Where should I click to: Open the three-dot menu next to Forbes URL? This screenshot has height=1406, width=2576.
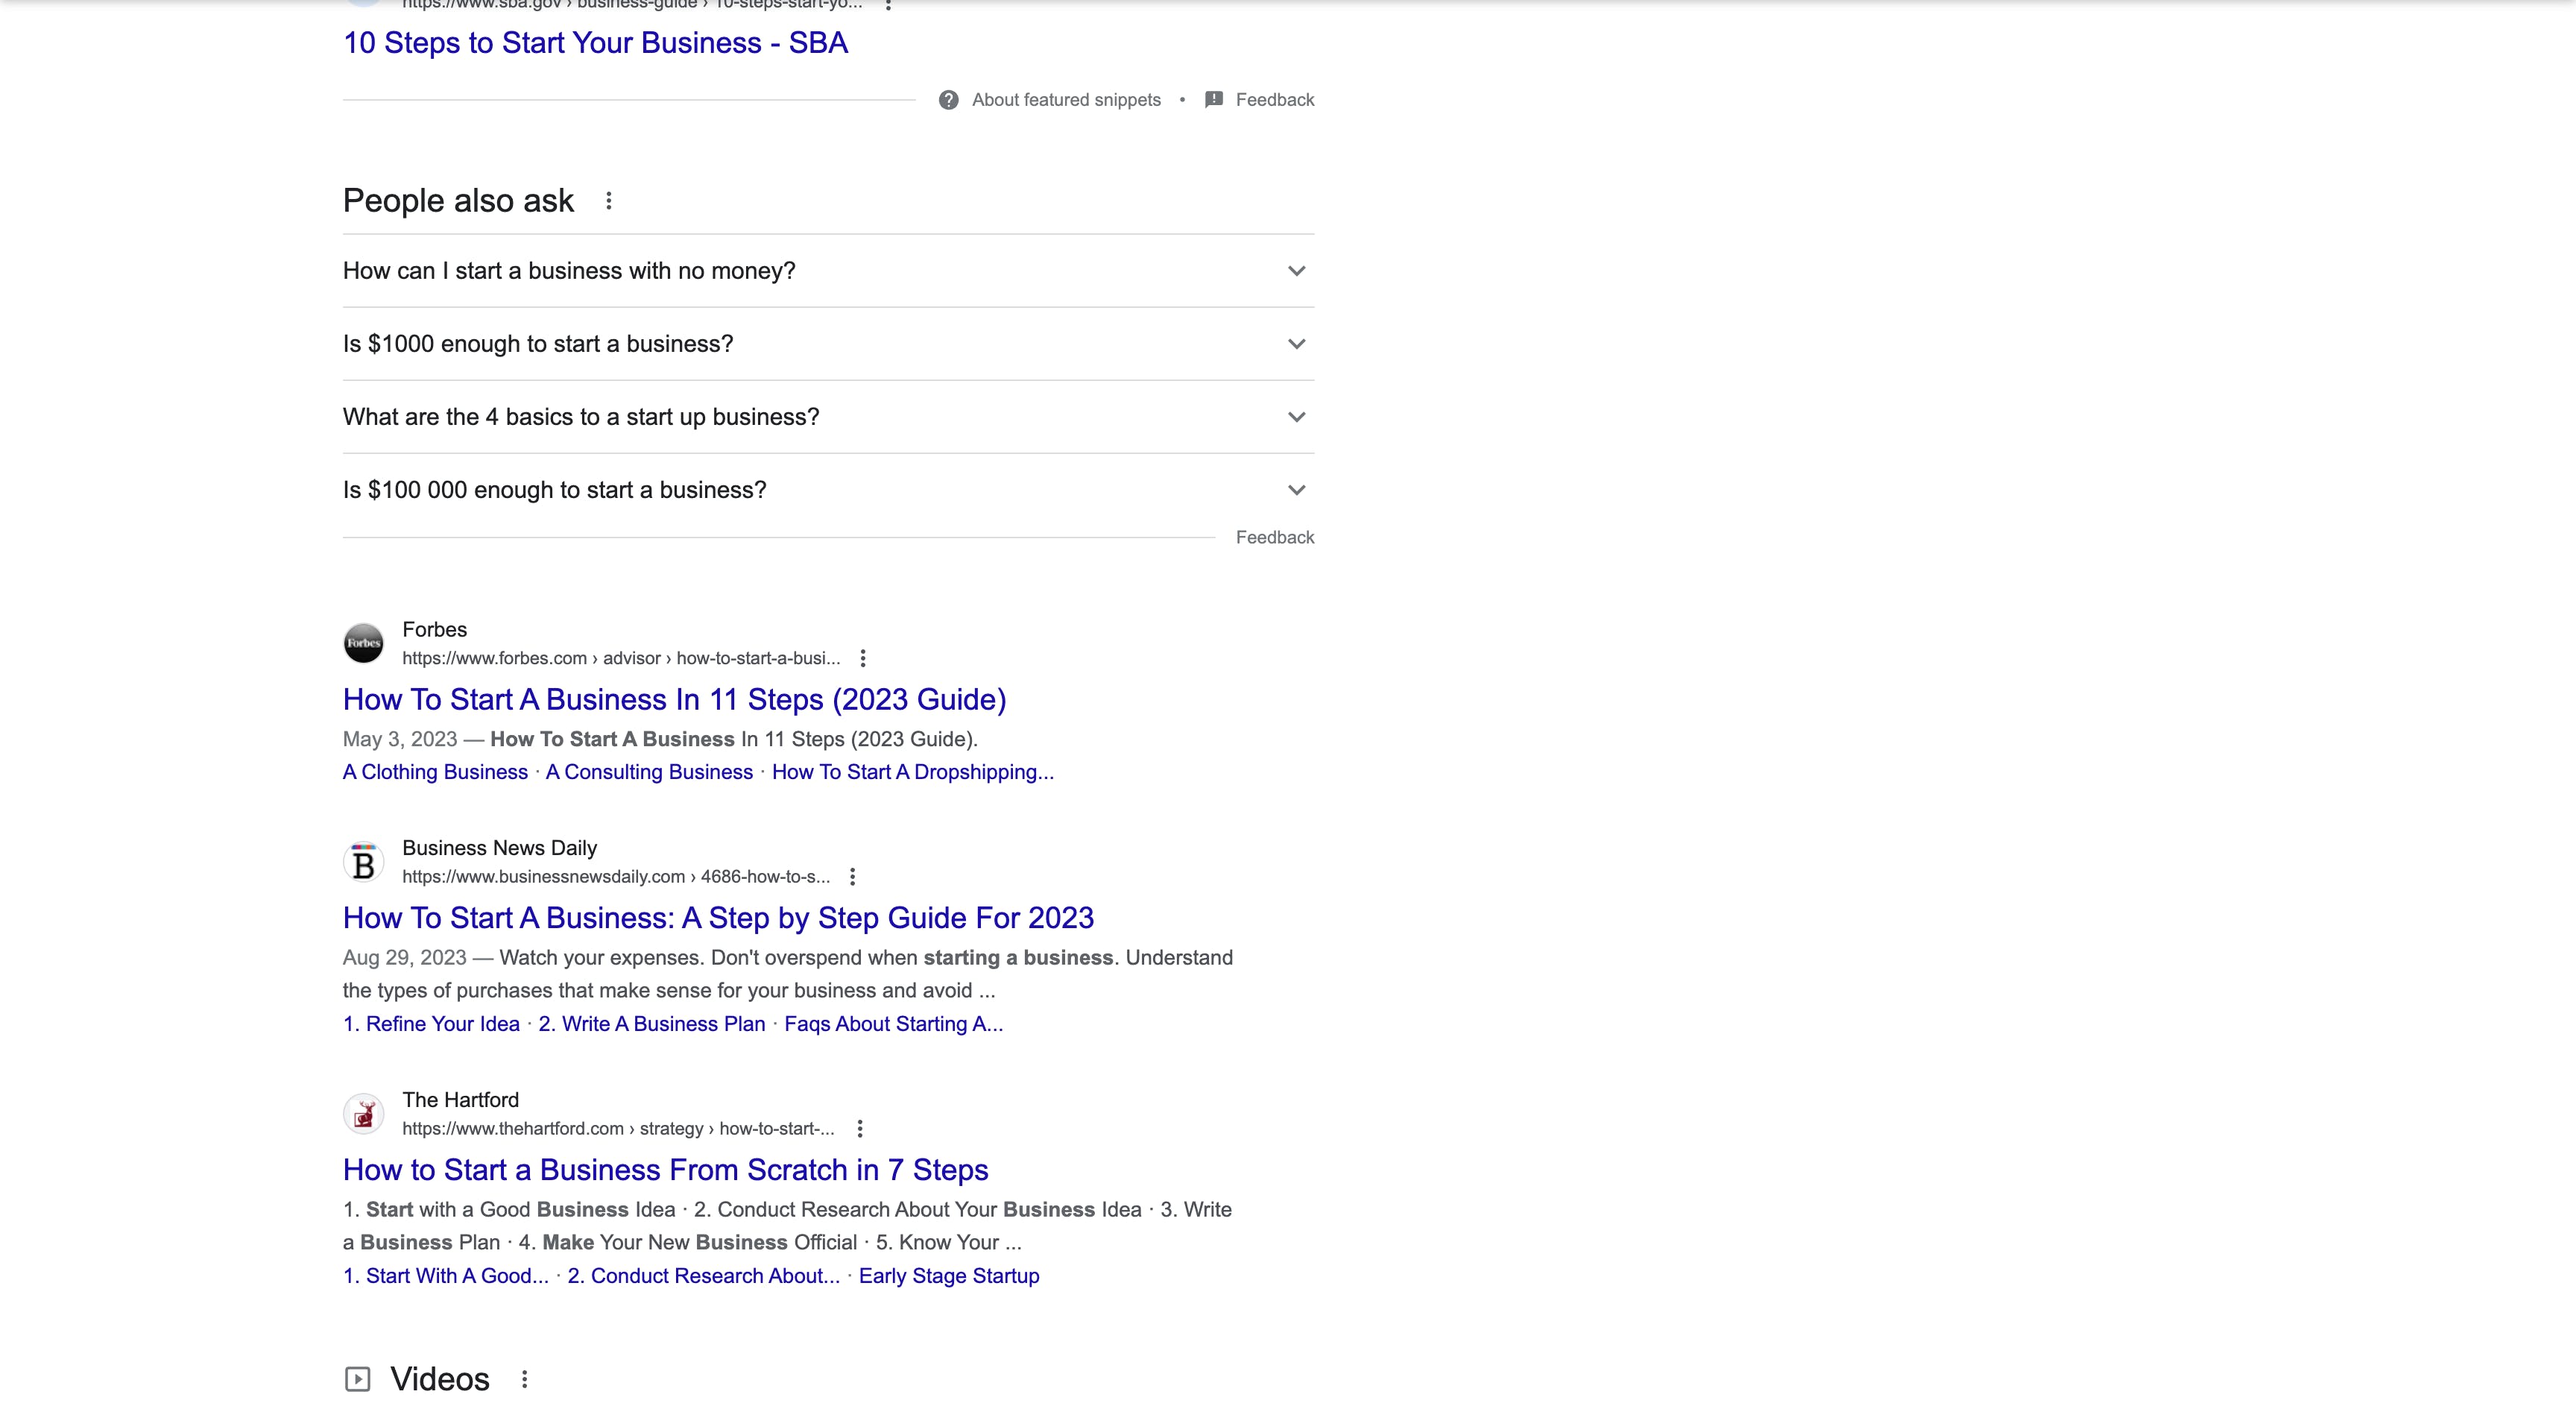(863, 658)
